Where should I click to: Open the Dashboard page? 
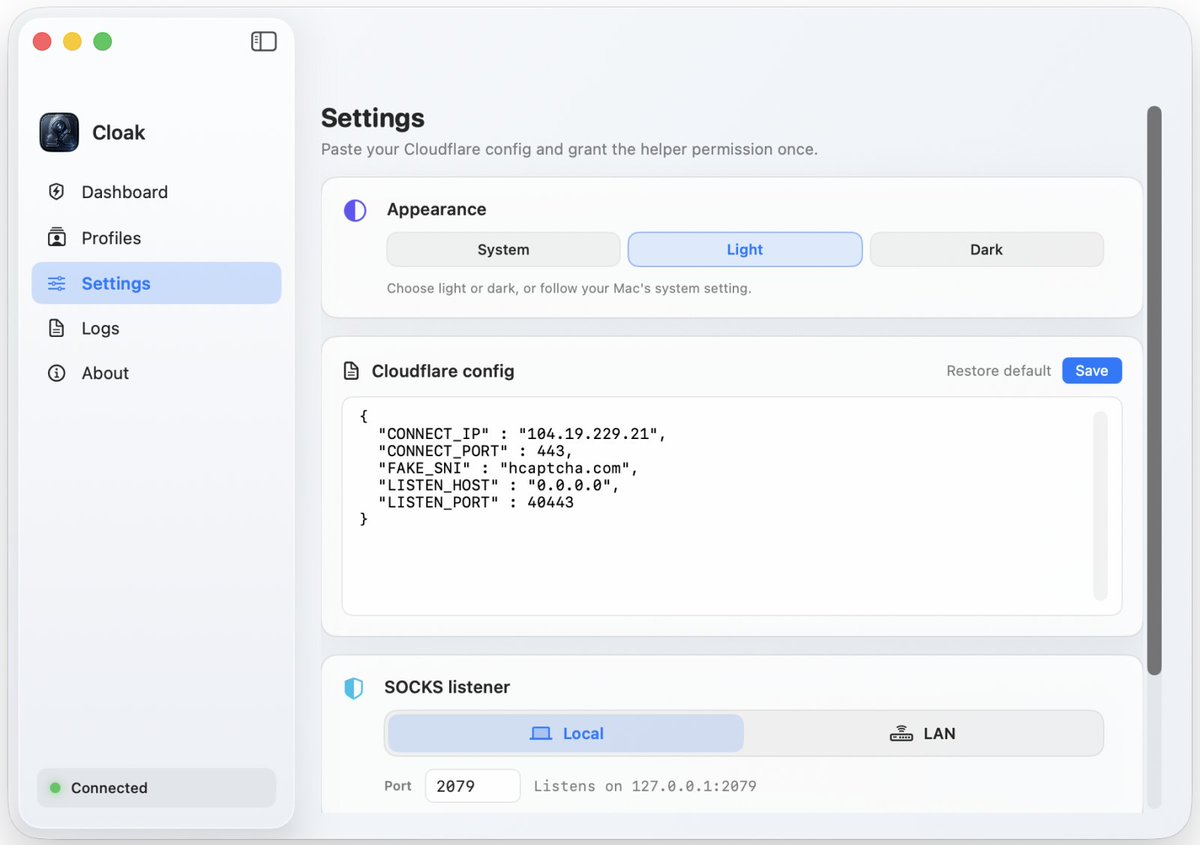157,192
